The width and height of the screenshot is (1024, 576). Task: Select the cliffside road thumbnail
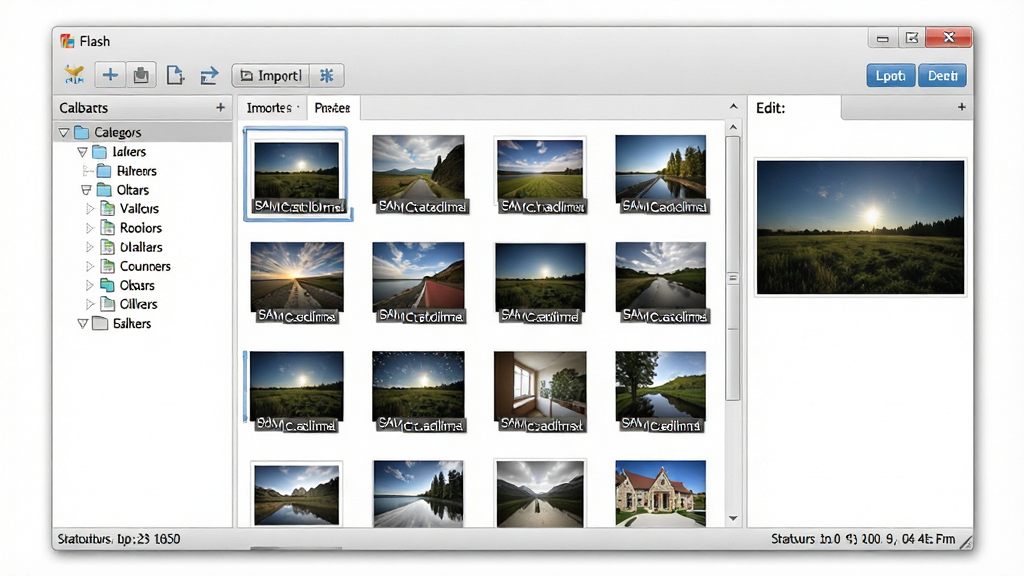coord(419,174)
